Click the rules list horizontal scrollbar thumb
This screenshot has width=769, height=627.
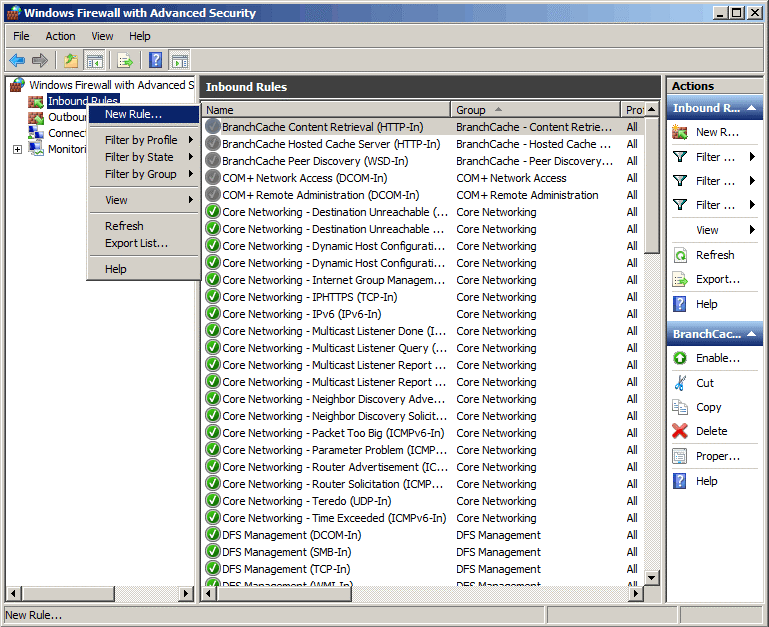coord(283,594)
